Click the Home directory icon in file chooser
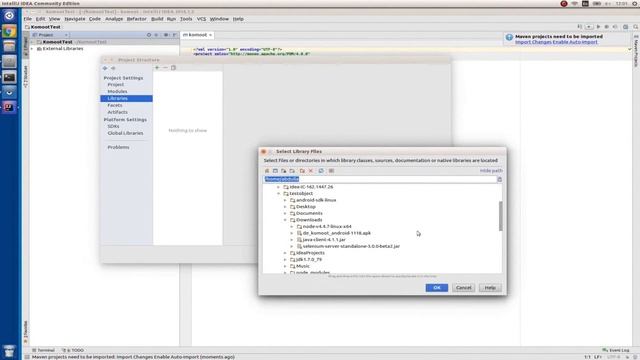The width and height of the screenshot is (640, 360). coord(267,171)
